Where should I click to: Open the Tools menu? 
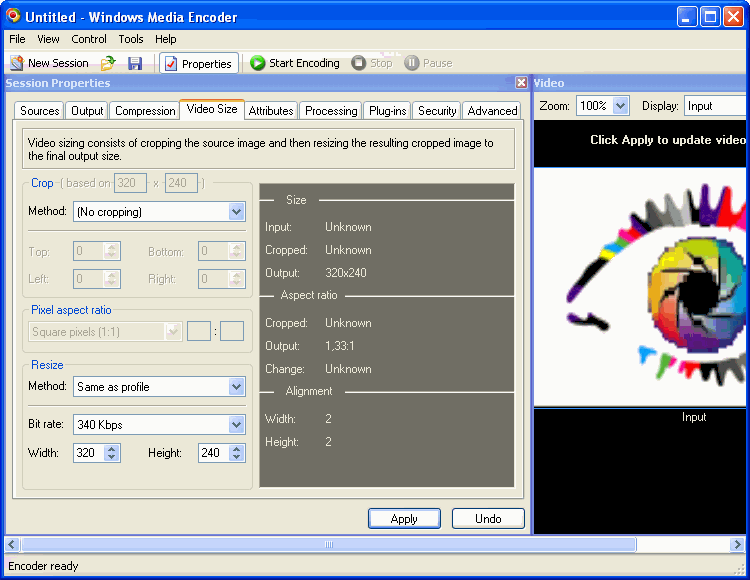131,39
